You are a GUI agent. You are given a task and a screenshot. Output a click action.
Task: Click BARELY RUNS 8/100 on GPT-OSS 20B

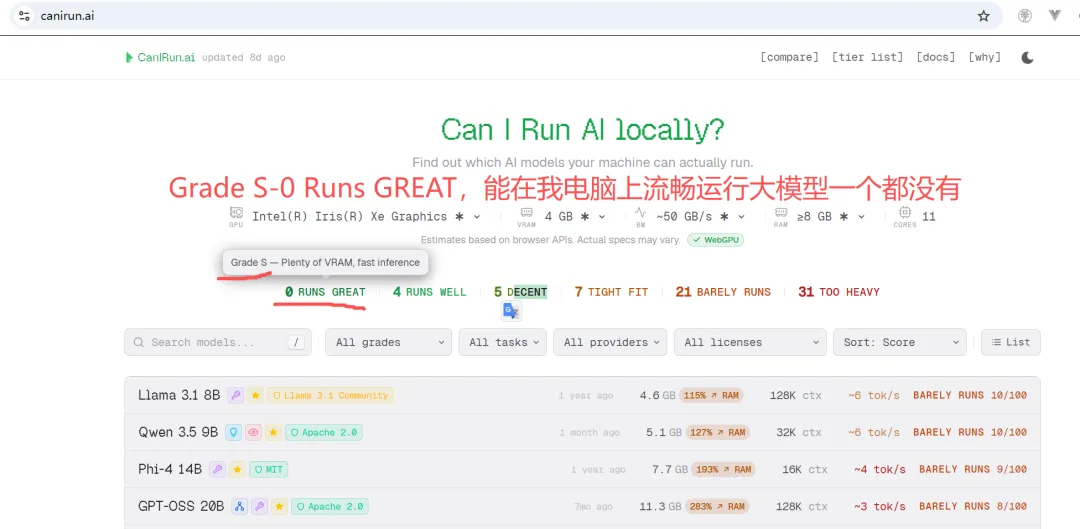973,507
